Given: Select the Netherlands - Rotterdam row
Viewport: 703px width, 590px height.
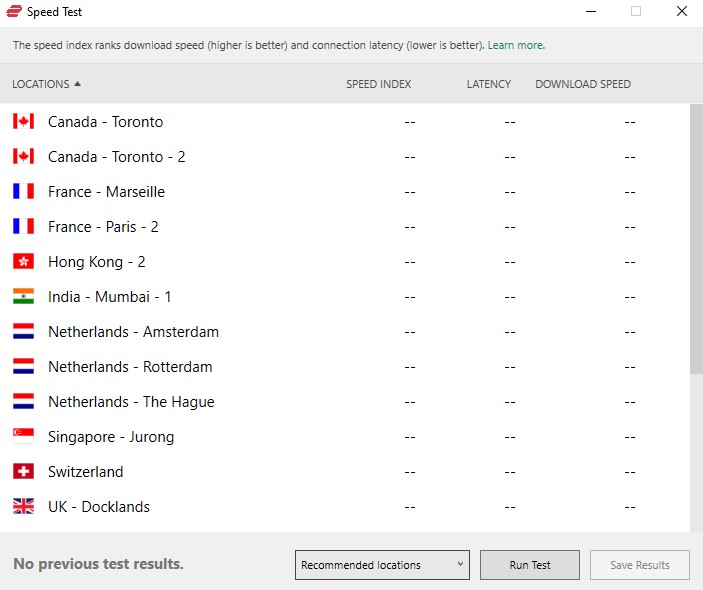Looking at the screenshot, I should (130, 367).
